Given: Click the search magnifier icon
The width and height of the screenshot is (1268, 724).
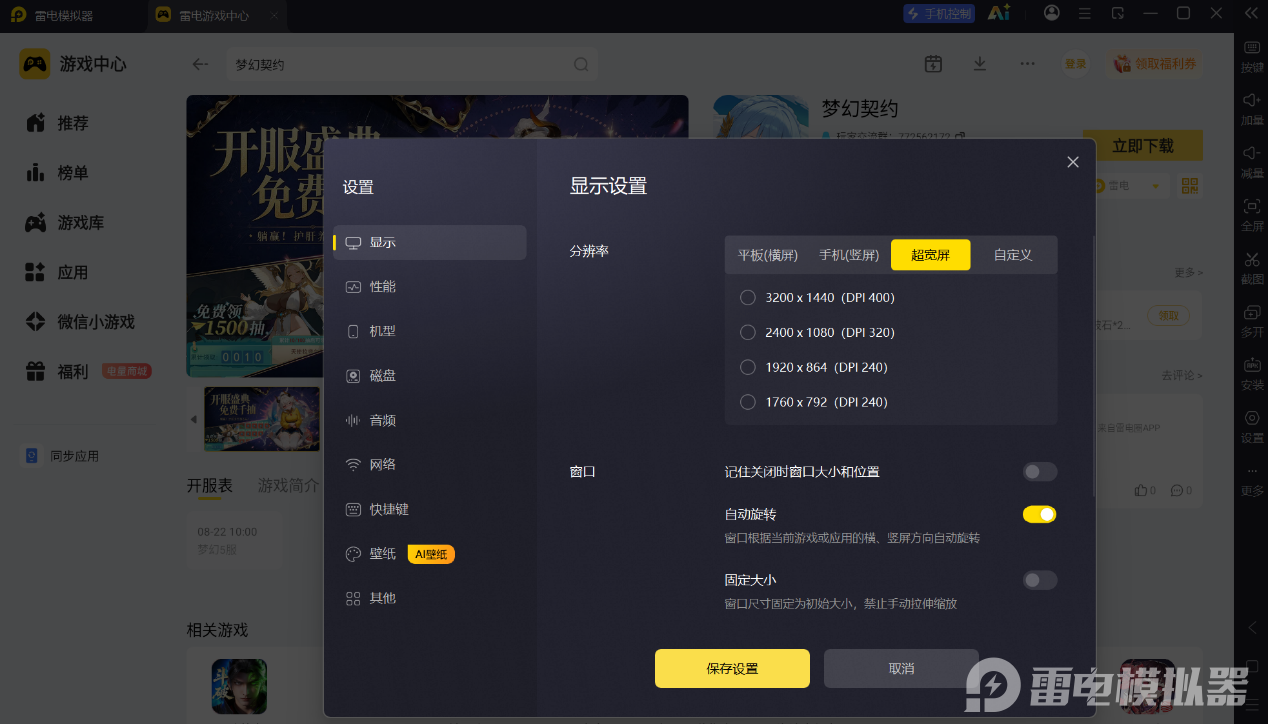Looking at the screenshot, I should coord(581,64).
